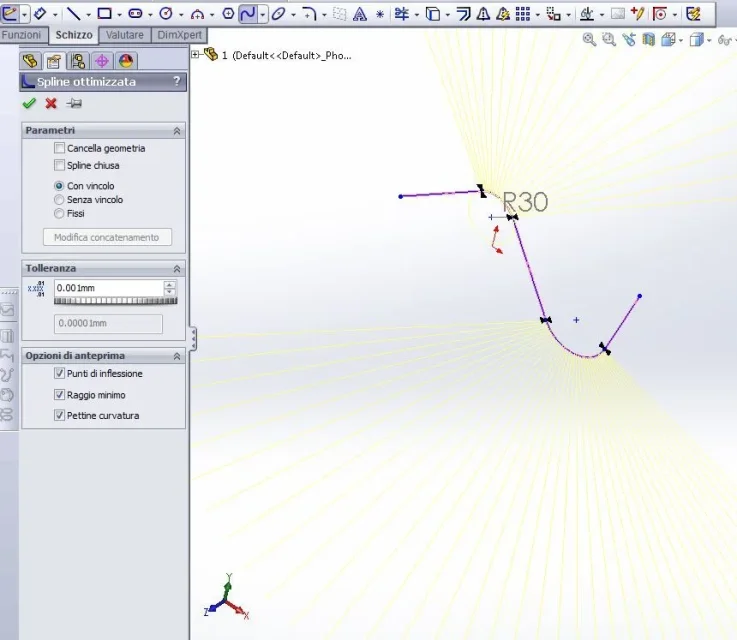Click the Sketch (pencil) tool icon
This screenshot has width=737, height=640.
(9, 14)
